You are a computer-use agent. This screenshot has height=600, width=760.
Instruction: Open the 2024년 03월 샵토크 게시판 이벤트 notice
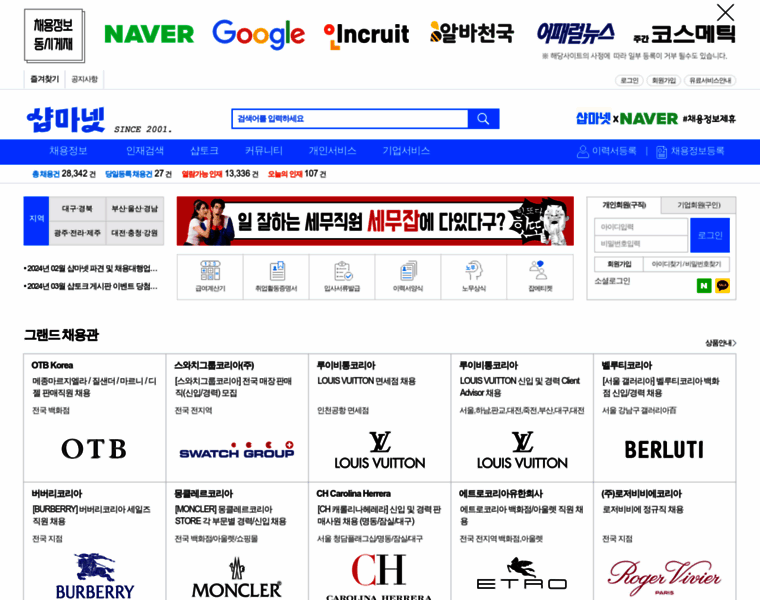click(91, 286)
